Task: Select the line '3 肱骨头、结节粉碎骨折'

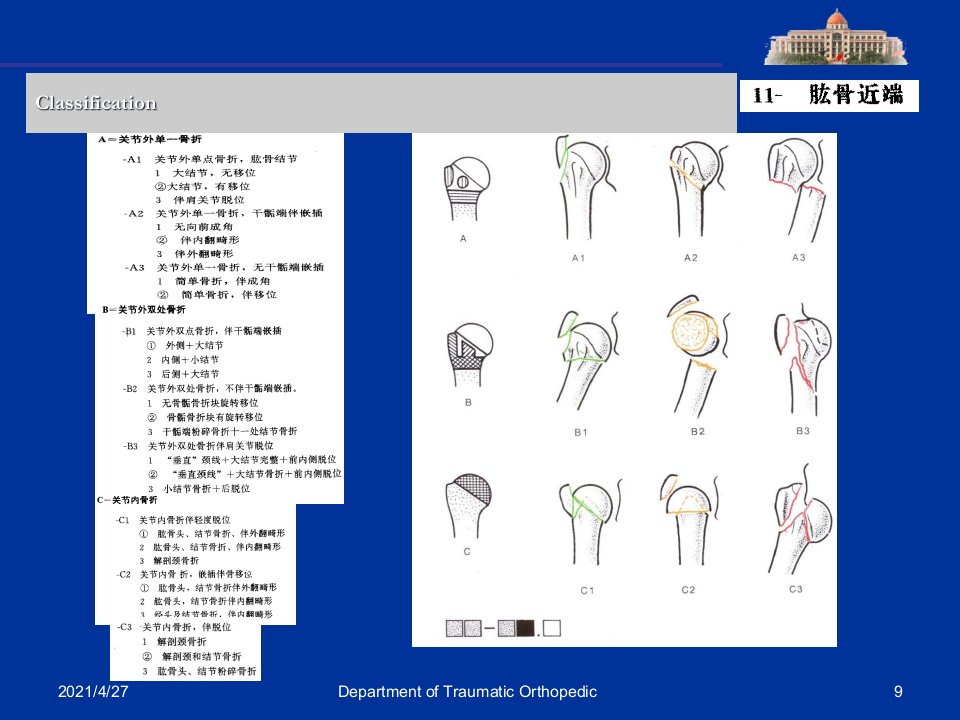Action: pyautogui.click(x=199, y=671)
